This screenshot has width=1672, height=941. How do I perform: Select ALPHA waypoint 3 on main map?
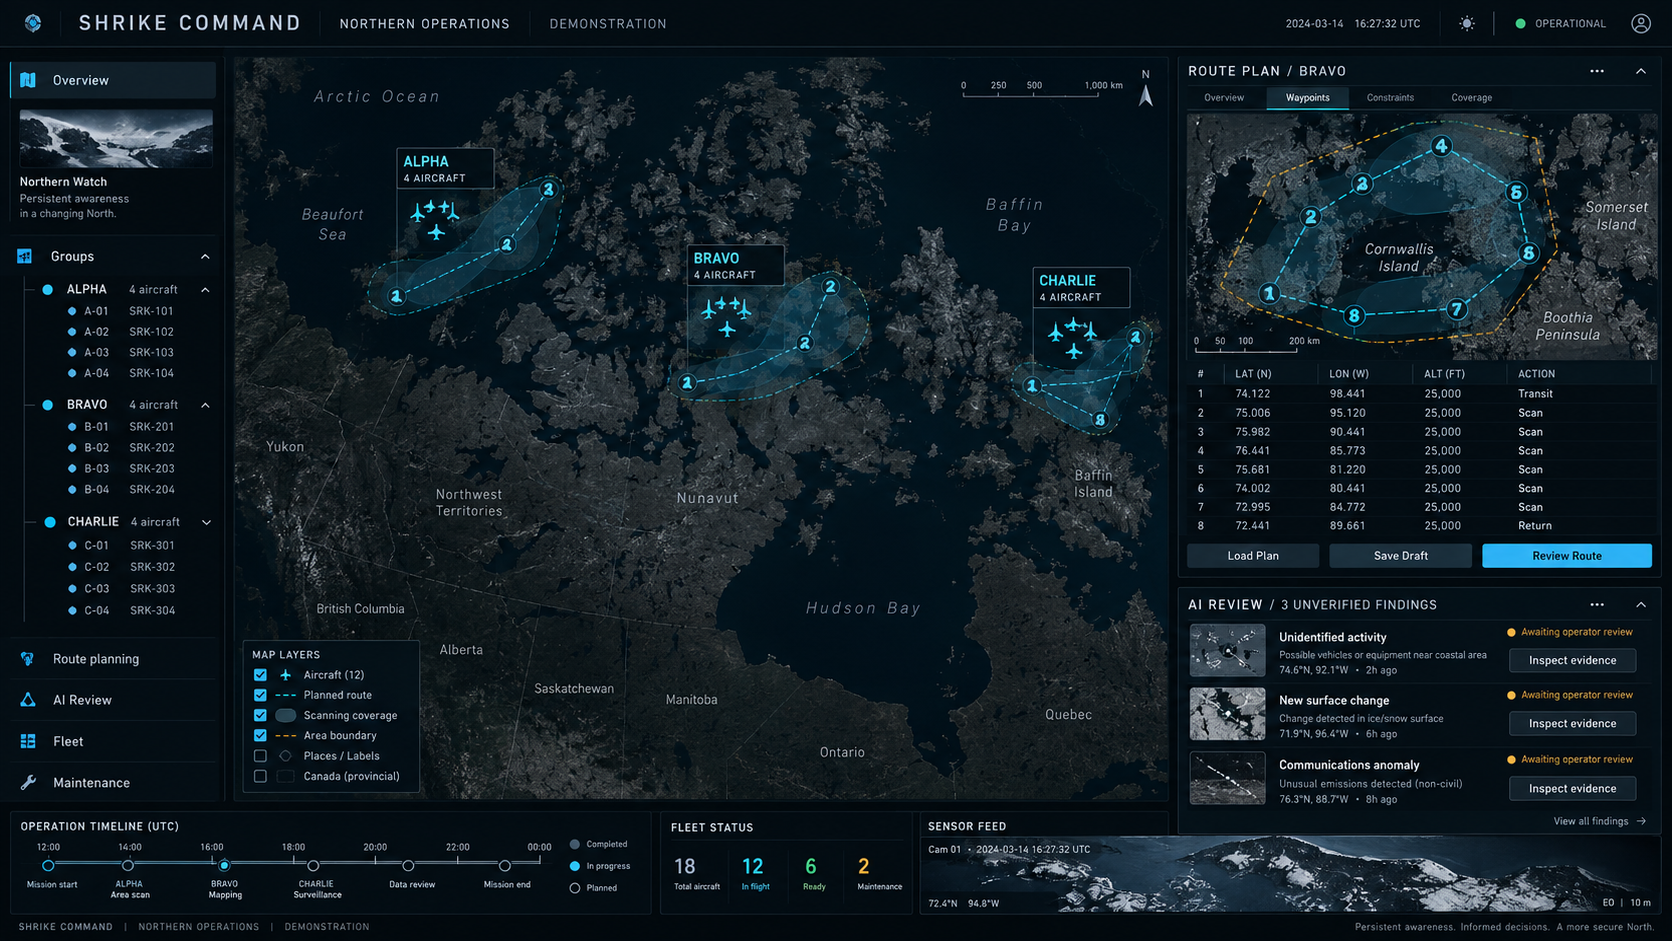pos(548,189)
